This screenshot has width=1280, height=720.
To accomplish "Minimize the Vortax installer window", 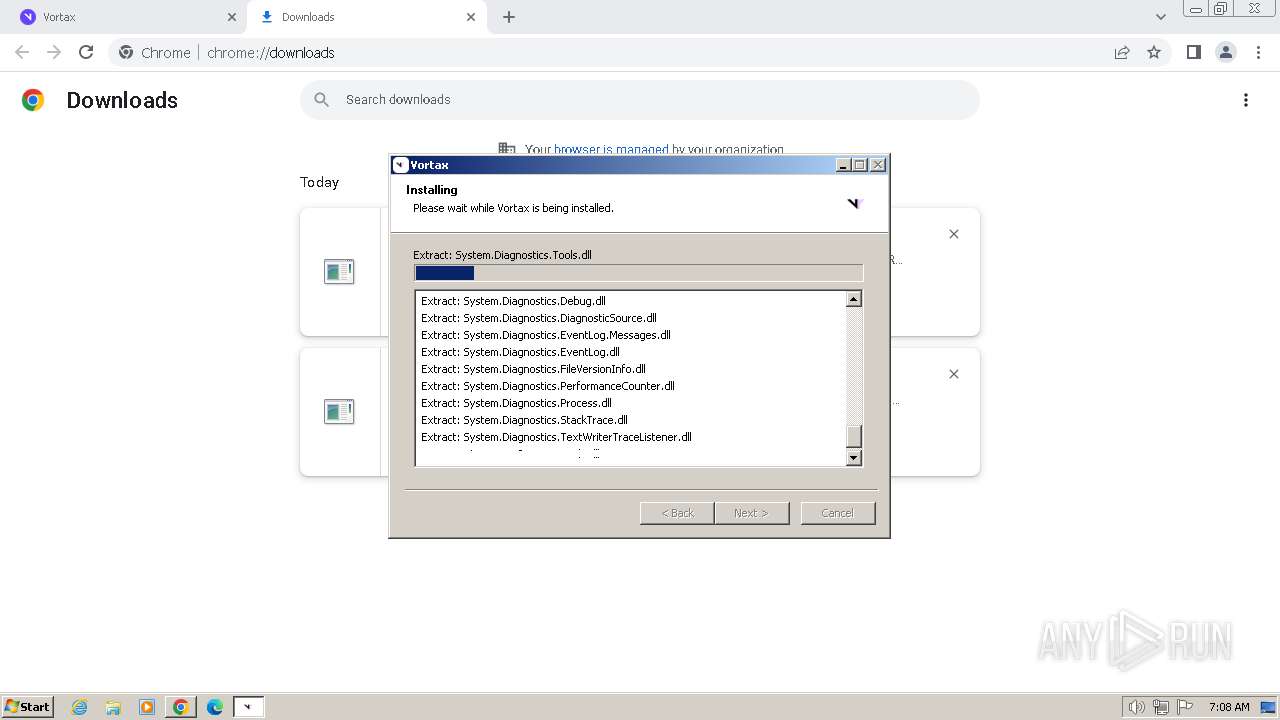I will (843, 165).
